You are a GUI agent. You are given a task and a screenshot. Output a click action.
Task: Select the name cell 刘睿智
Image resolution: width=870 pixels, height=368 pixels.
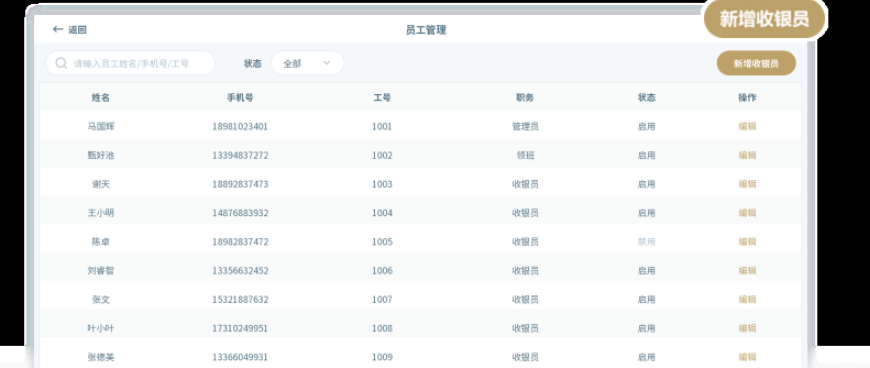point(101,271)
